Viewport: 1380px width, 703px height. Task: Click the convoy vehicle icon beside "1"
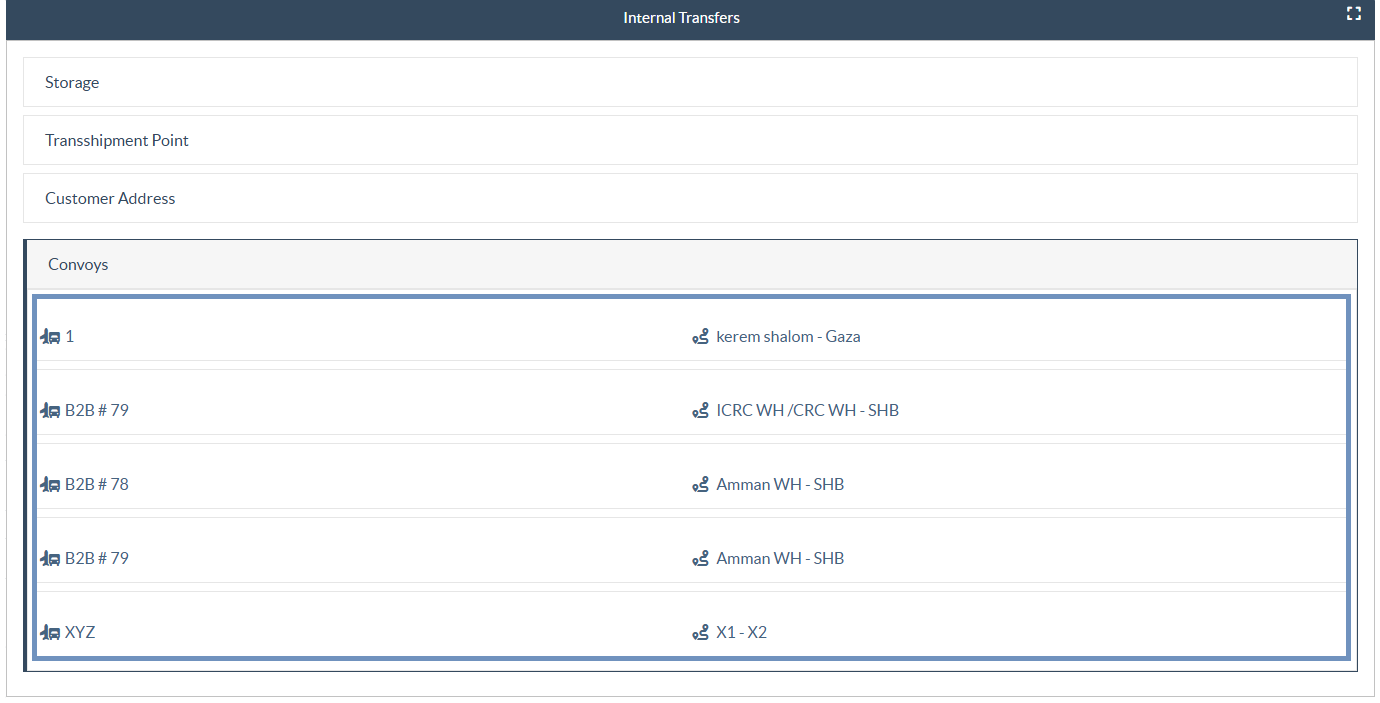[50, 337]
